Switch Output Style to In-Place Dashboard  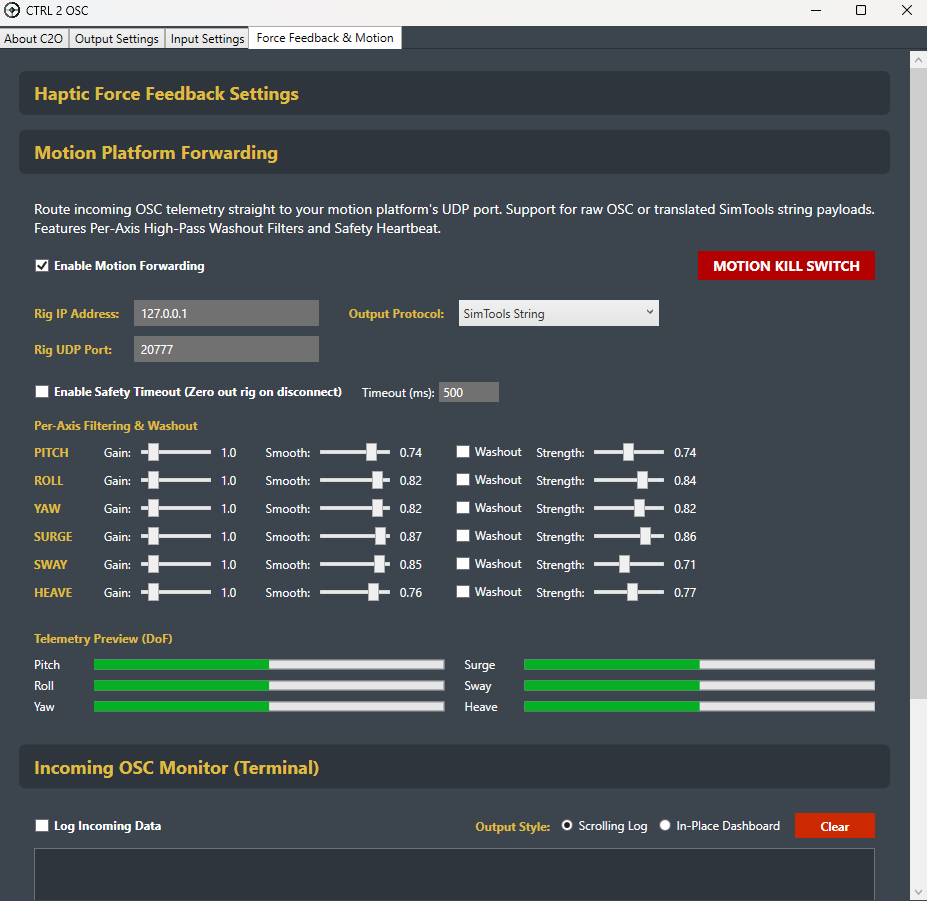pyautogui.click(x=664, y=825)
